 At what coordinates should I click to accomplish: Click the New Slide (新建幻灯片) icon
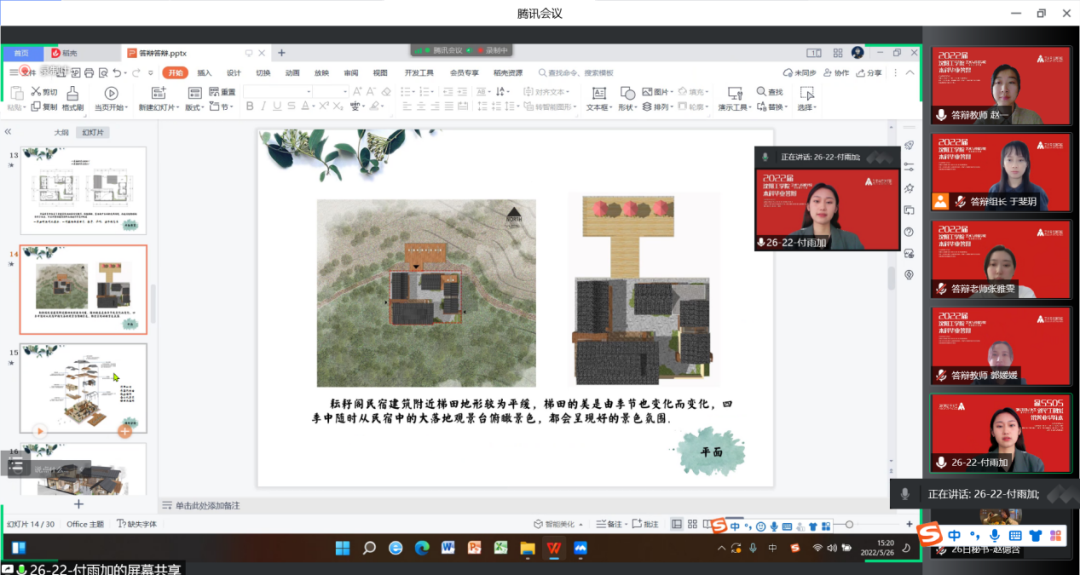click(158, 93)
